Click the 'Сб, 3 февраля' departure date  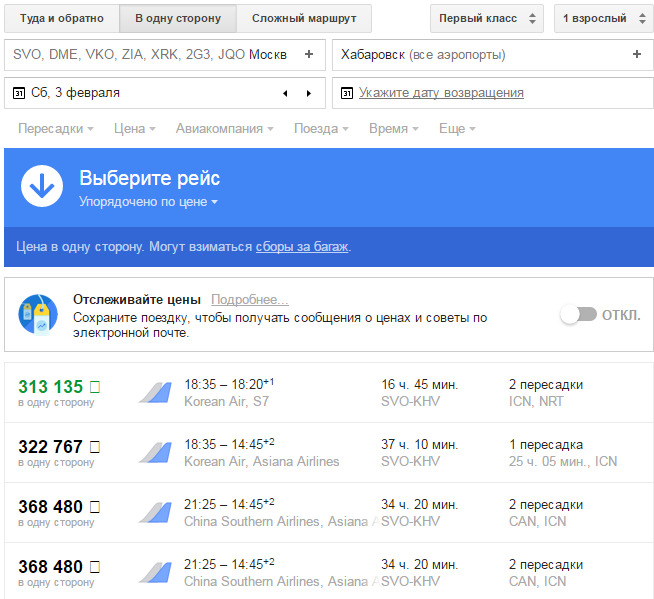click(75, 93)
